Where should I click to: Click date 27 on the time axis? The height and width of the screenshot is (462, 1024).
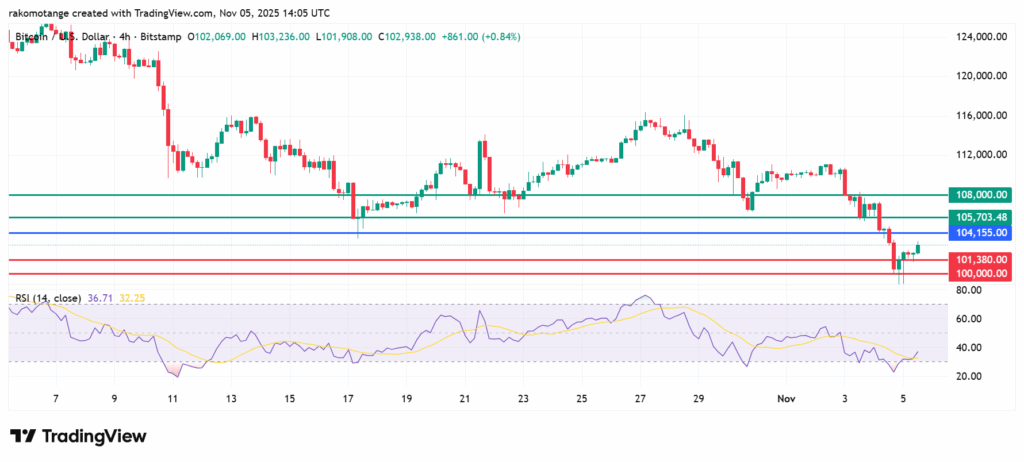[x=640, y=398]
